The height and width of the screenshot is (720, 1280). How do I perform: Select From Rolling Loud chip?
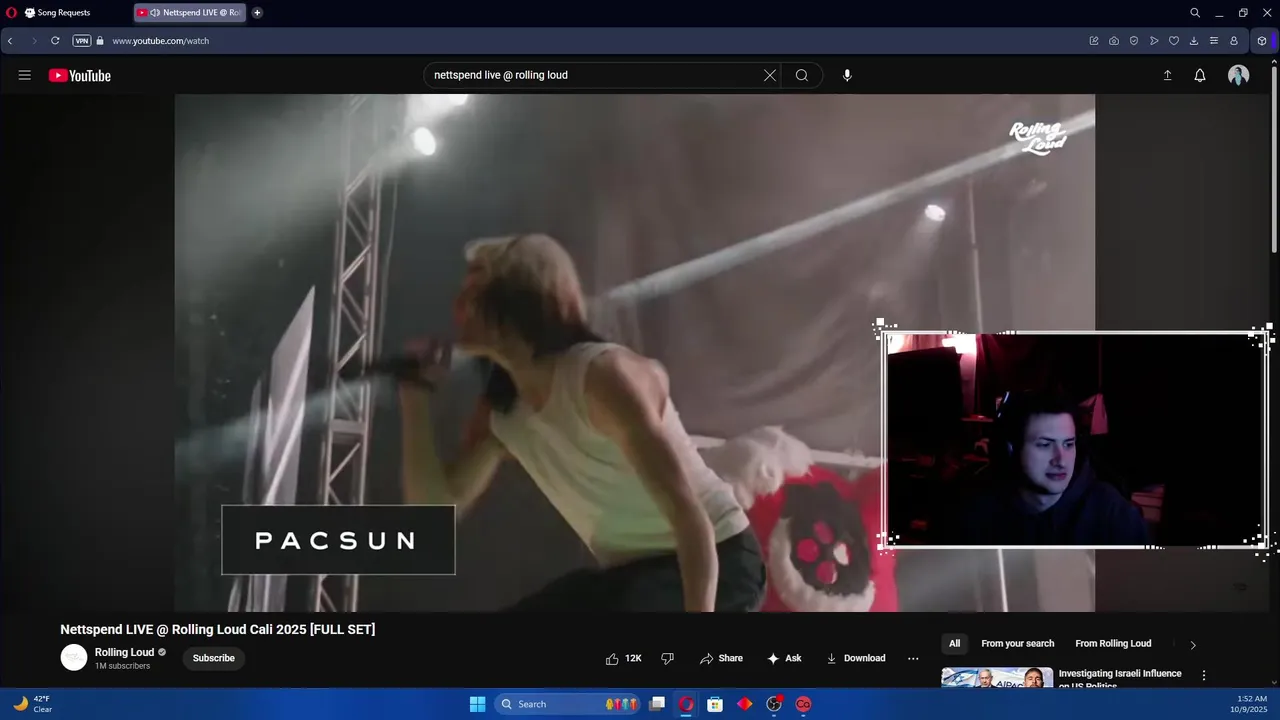pyautogui.click(x=1113, y=644)
